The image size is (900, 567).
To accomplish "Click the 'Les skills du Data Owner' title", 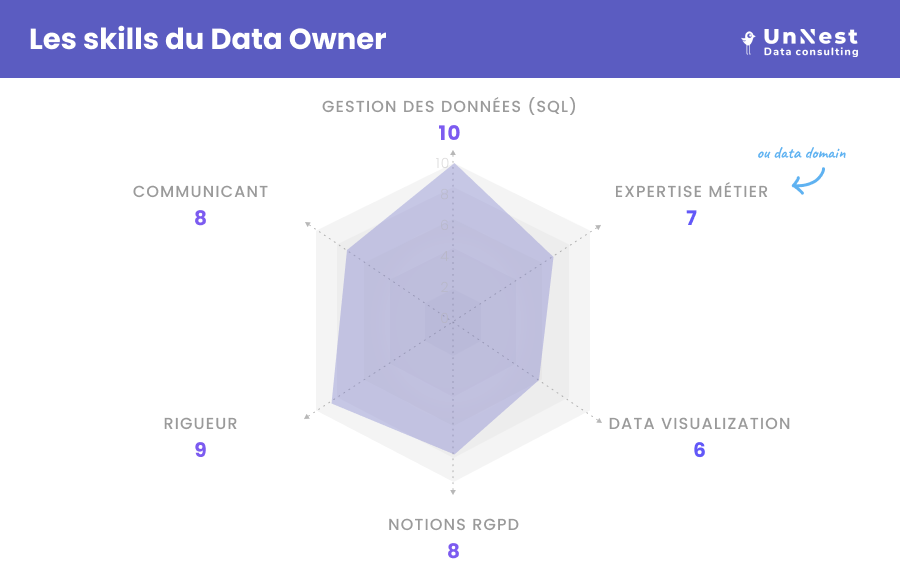I will pos(208,39).
